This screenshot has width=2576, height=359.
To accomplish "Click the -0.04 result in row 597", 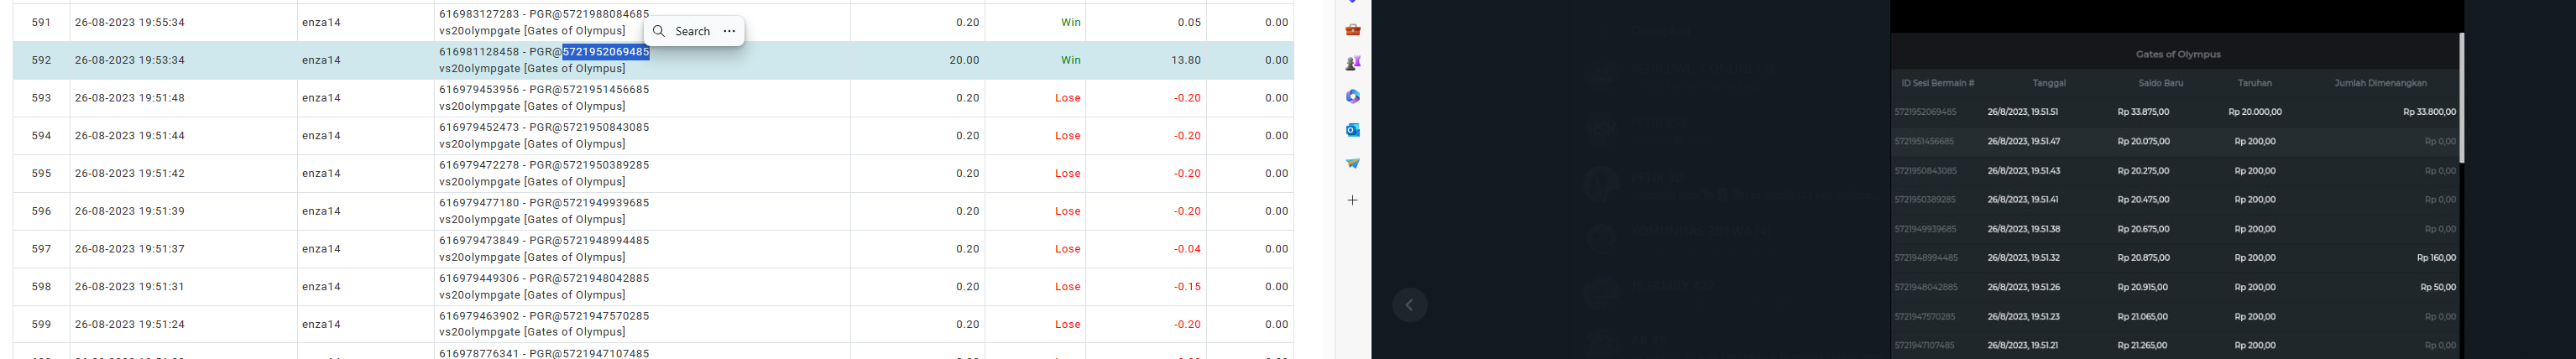I will click(x=1187, y=249).
